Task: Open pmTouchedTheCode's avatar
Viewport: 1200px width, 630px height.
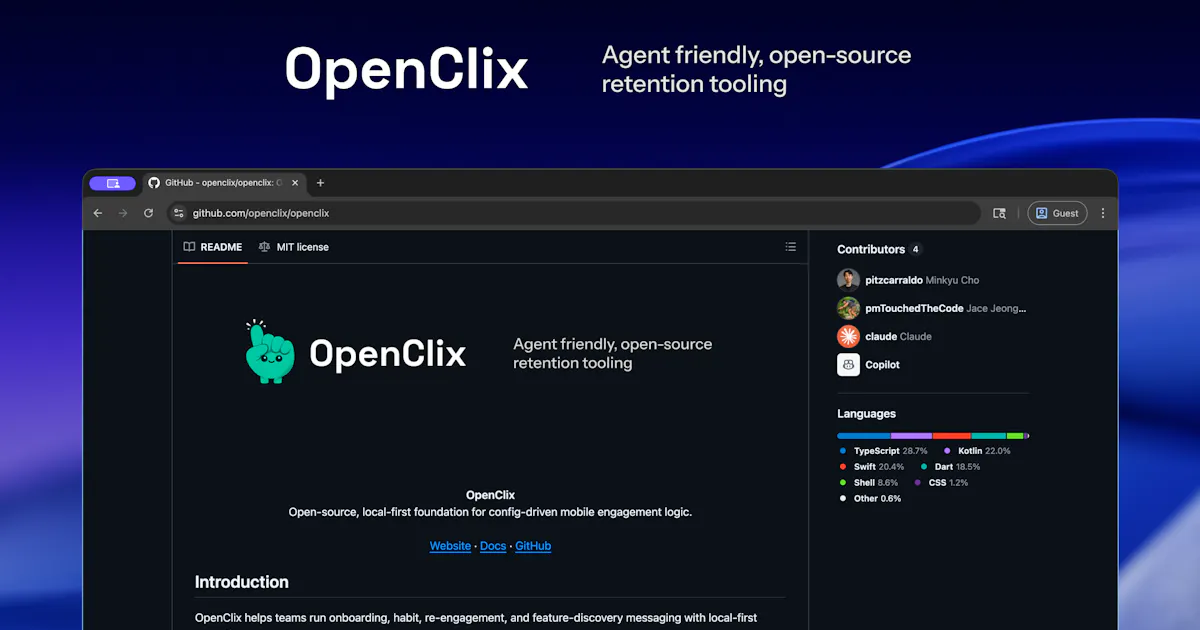Action: [x=848, y=308]
